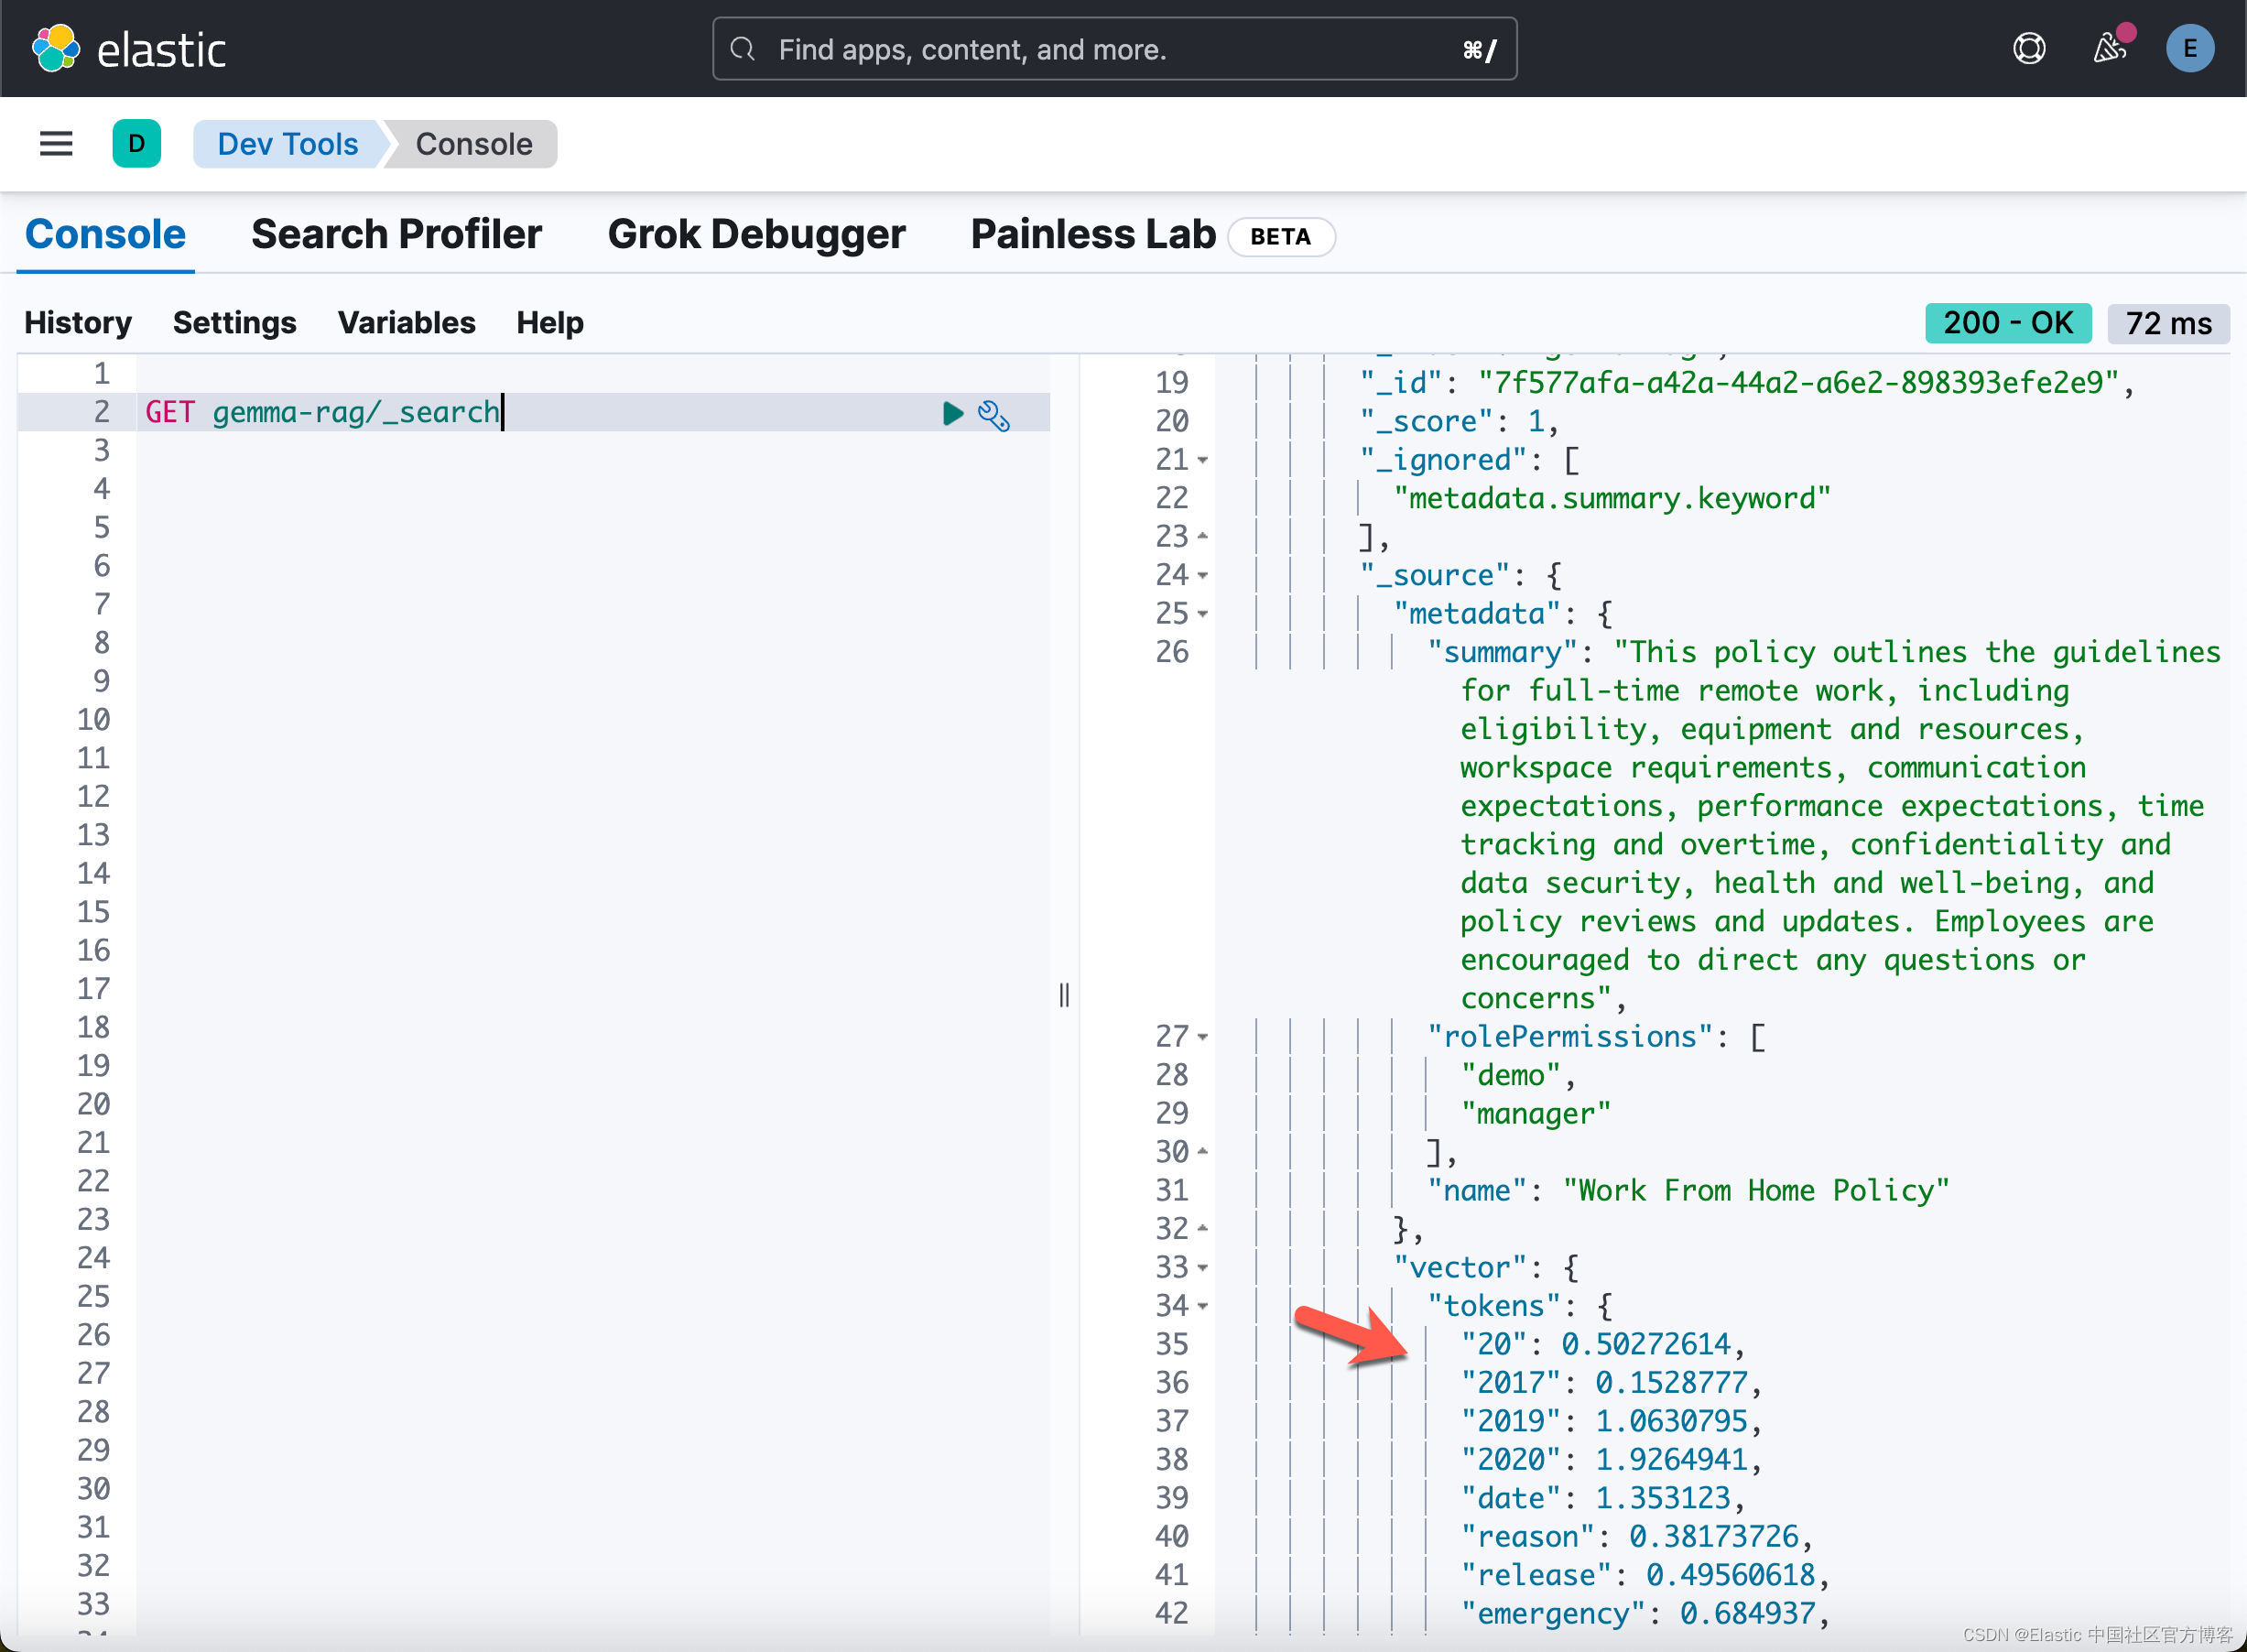Open the History panel
Image resolution: width=2247 pixels, height=1652 pixels.
78,323
